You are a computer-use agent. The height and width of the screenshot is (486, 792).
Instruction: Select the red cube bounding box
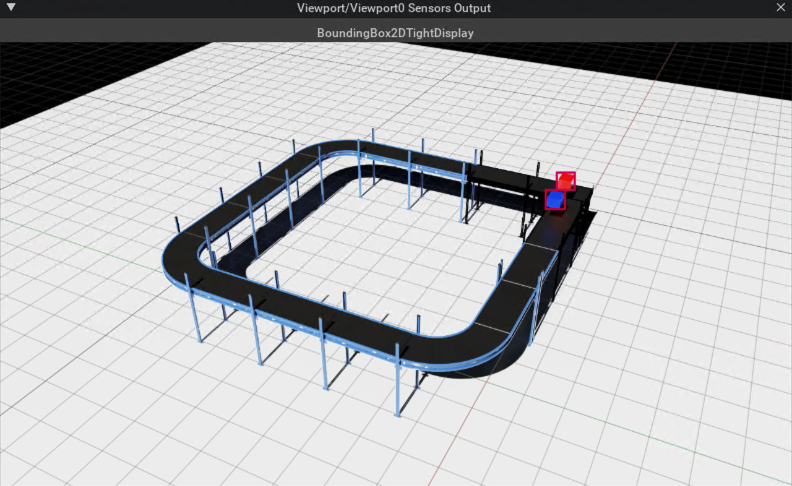tap(566, 181)
